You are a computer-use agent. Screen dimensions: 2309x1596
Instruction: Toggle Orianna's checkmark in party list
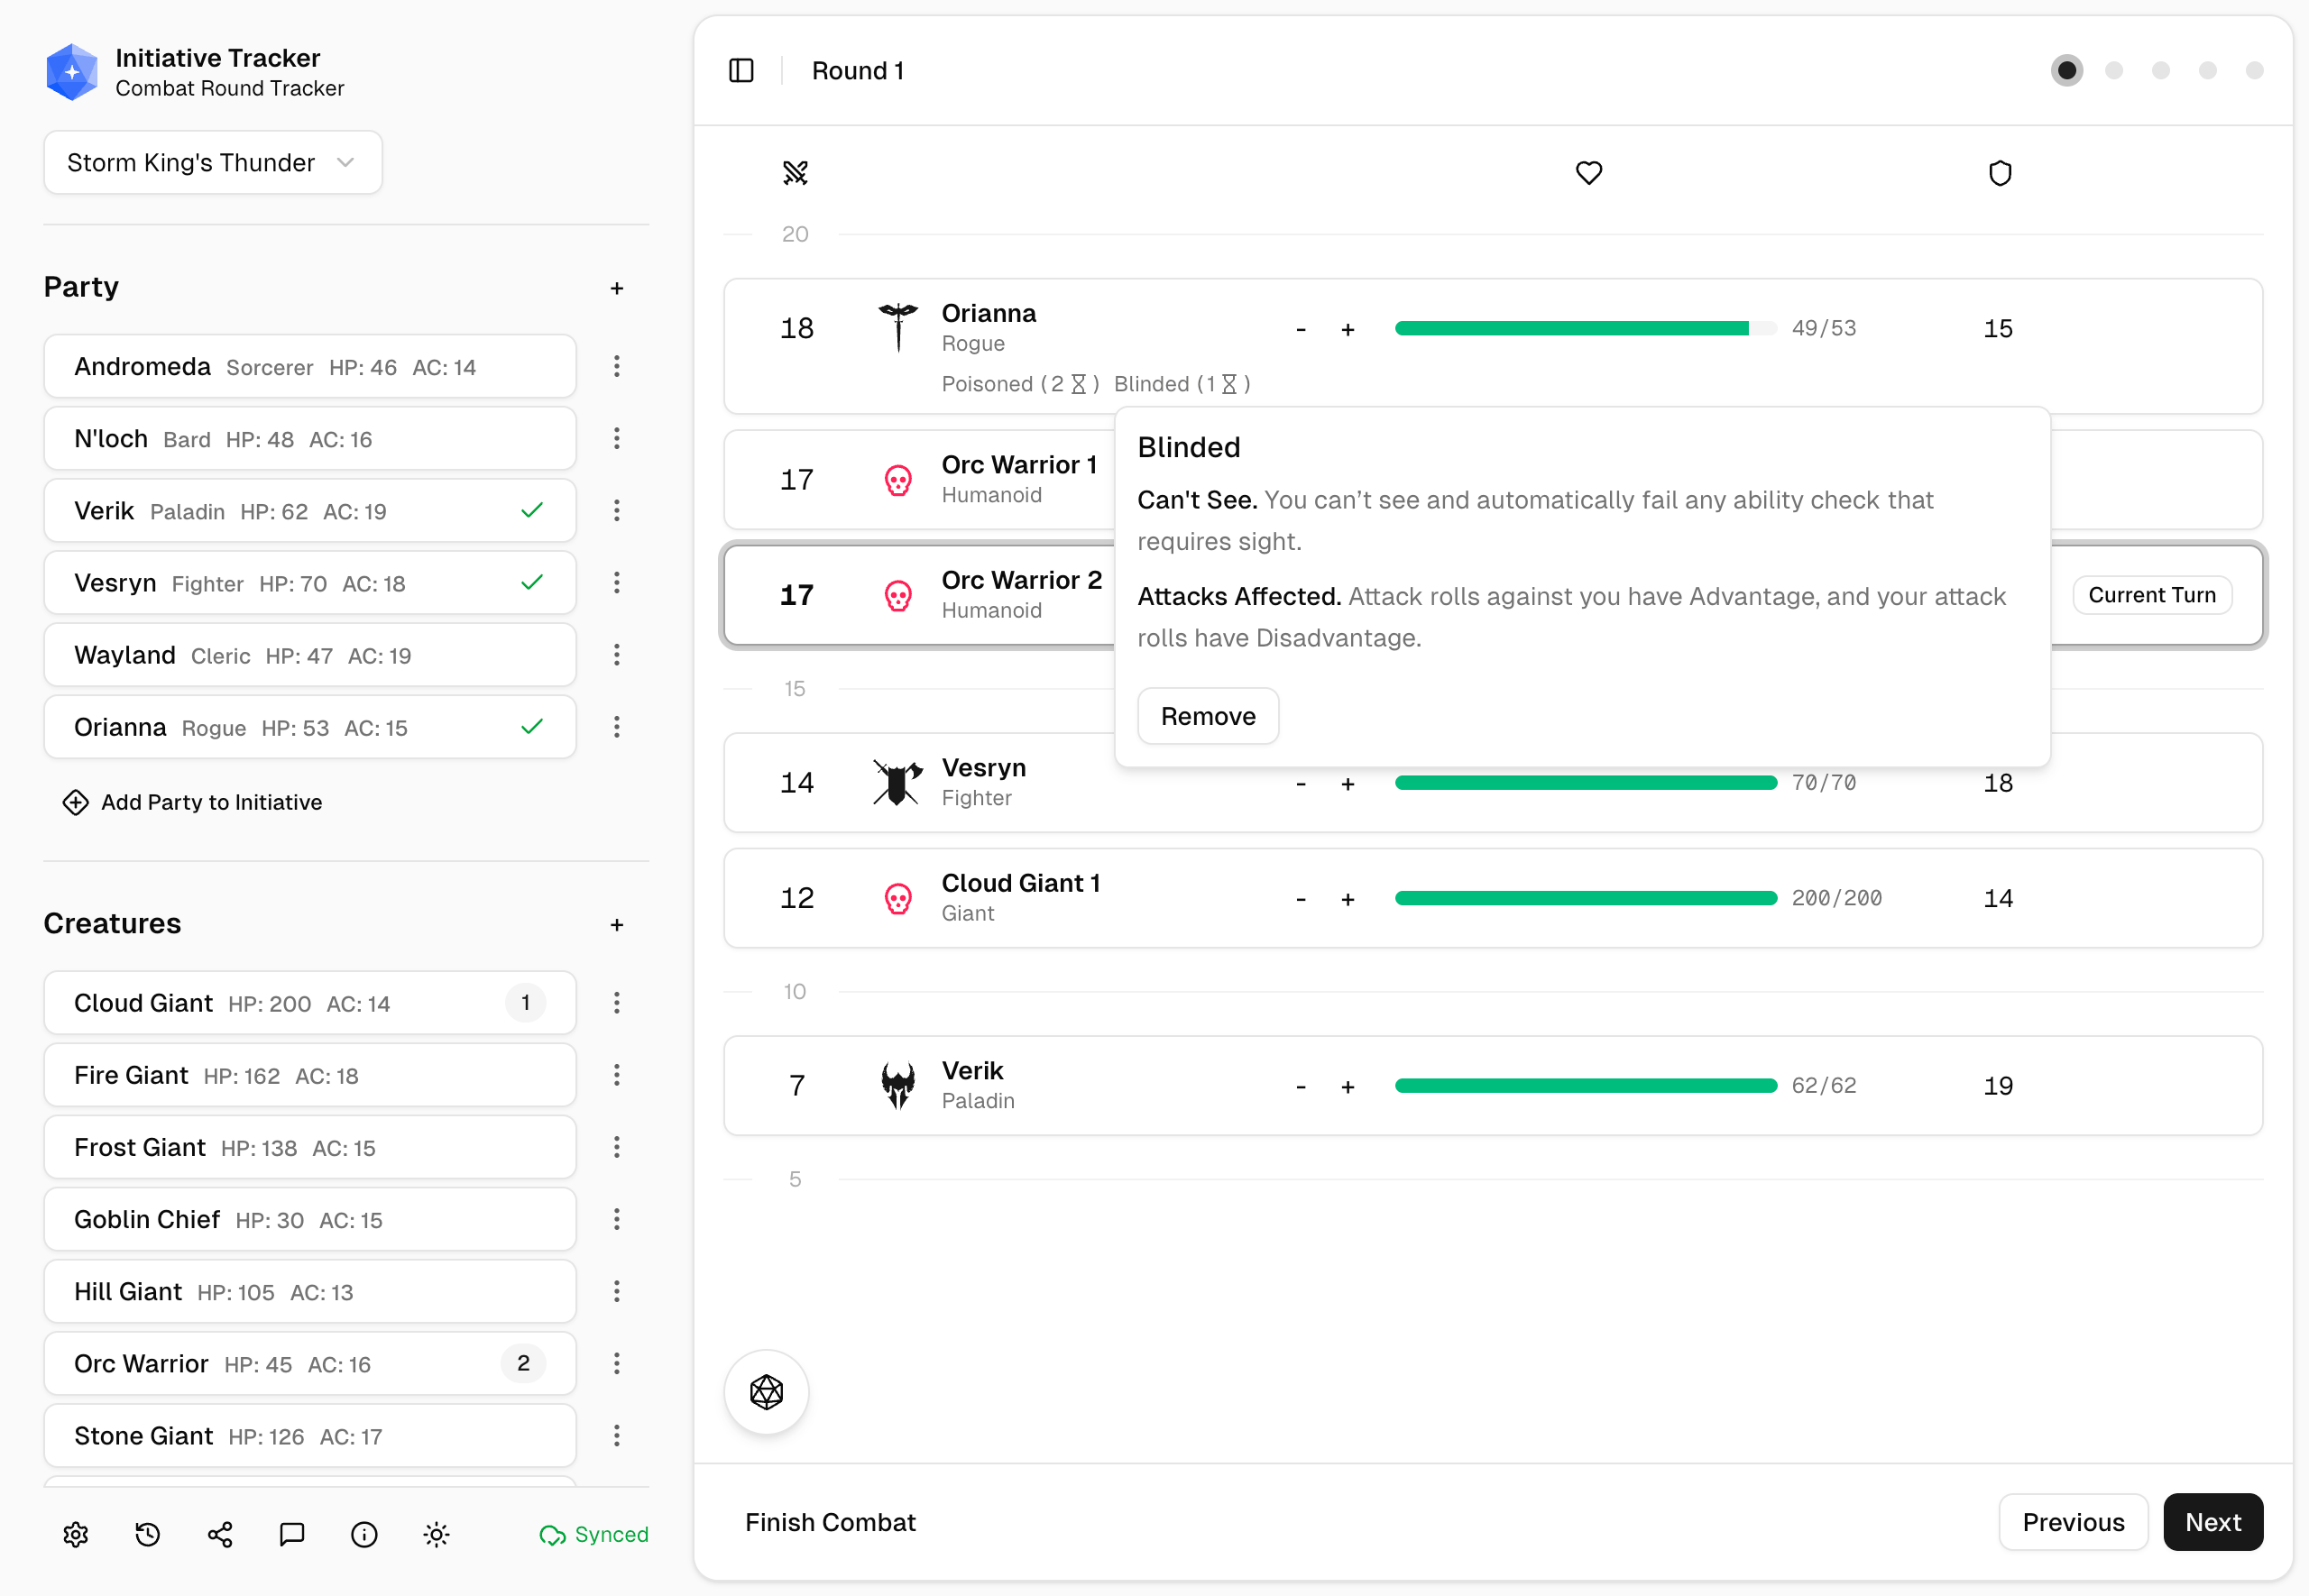pyautogui.click(x=532, y=726)
